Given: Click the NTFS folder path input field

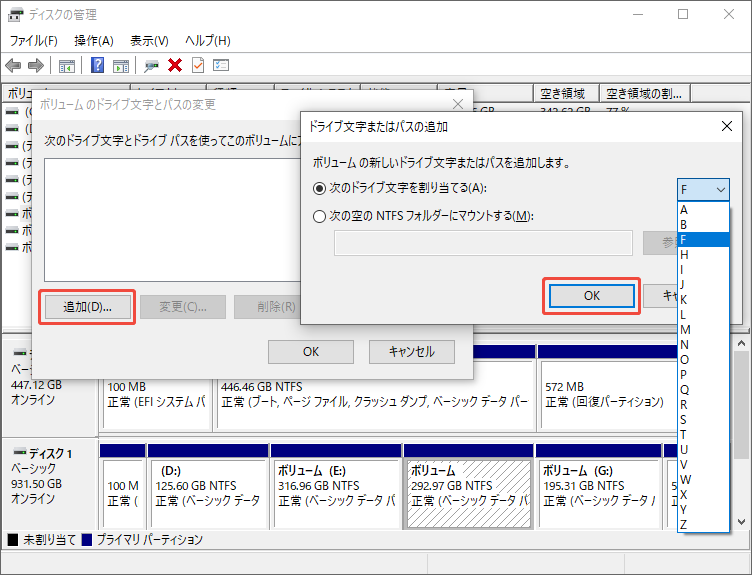Looking at the screenshot, I should (x=483, y=243).
